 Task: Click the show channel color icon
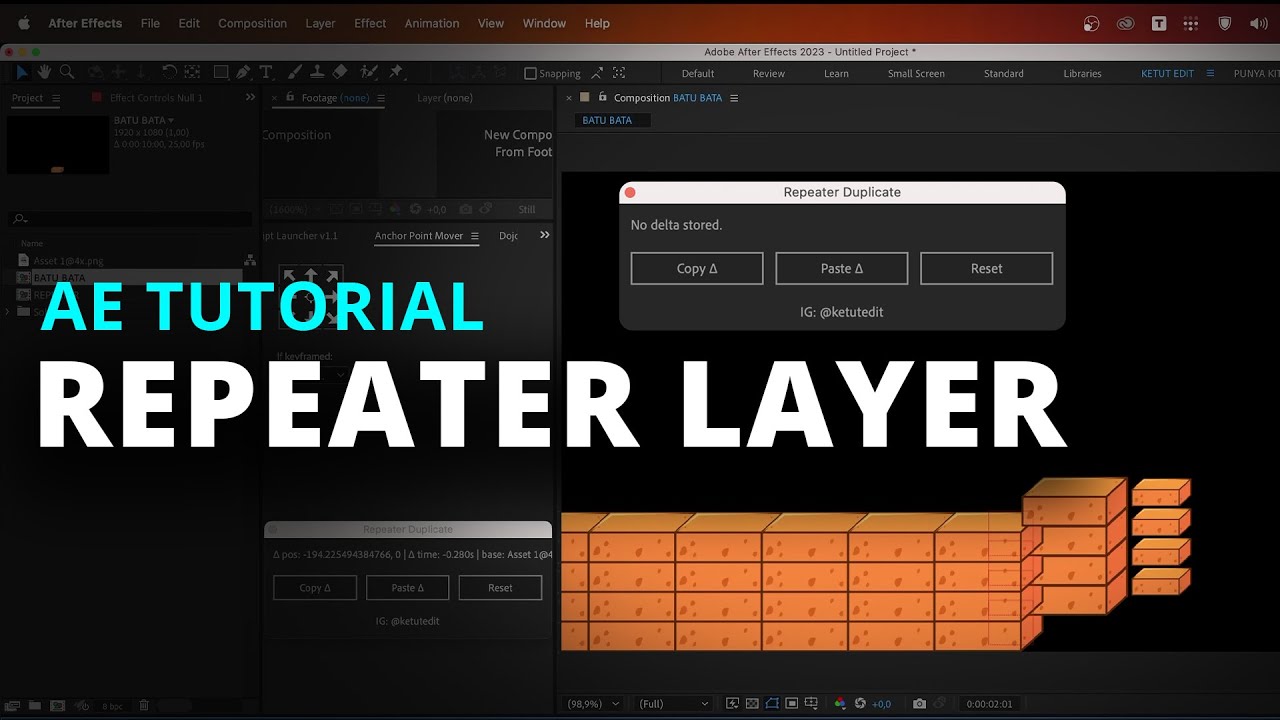click(840, 704)
